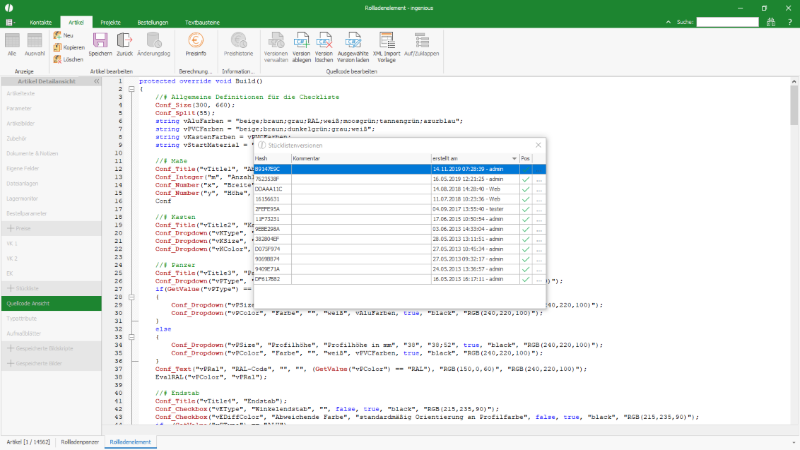The width and height of the screenshot is (800, 450).
Task: Show all articles with Alle icon
Action: [12, 44]
